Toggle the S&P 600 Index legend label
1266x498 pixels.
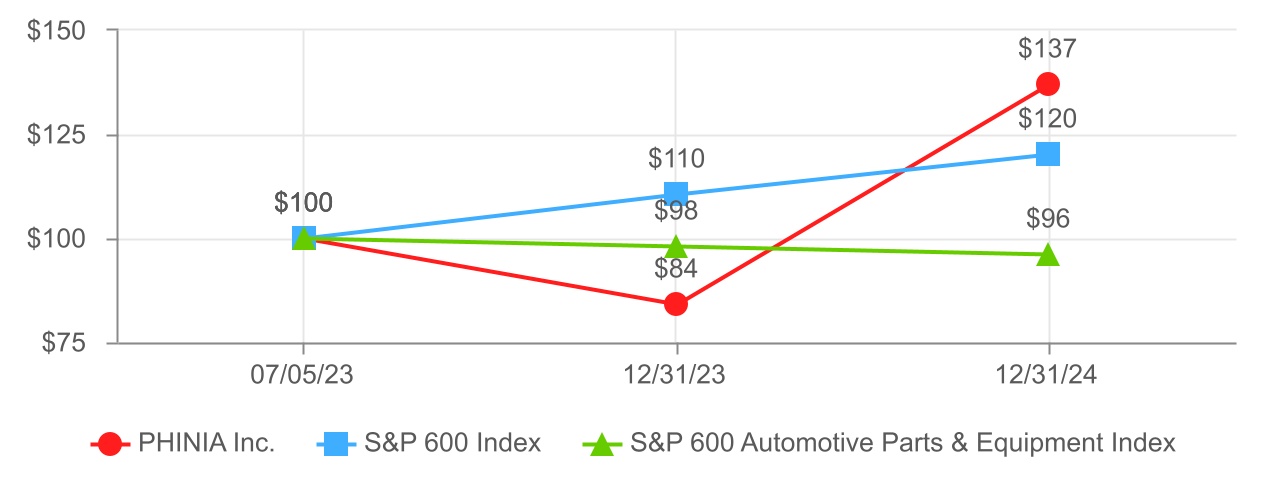point(454,444)
